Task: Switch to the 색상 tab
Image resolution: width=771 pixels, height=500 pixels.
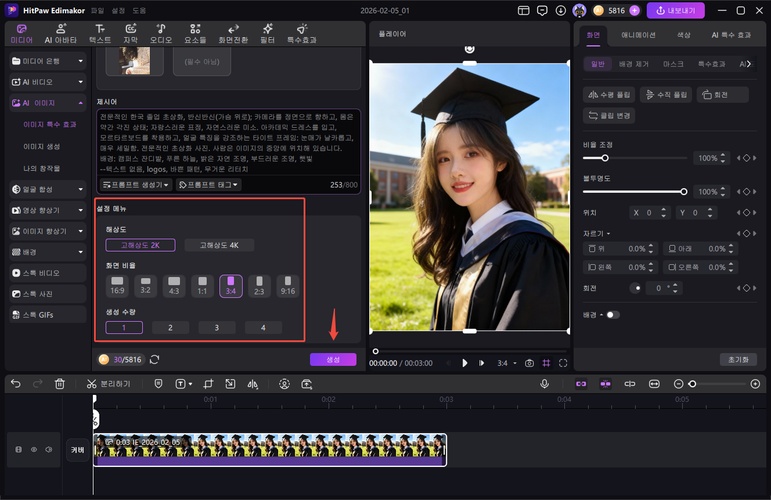Action: (683, 35)
